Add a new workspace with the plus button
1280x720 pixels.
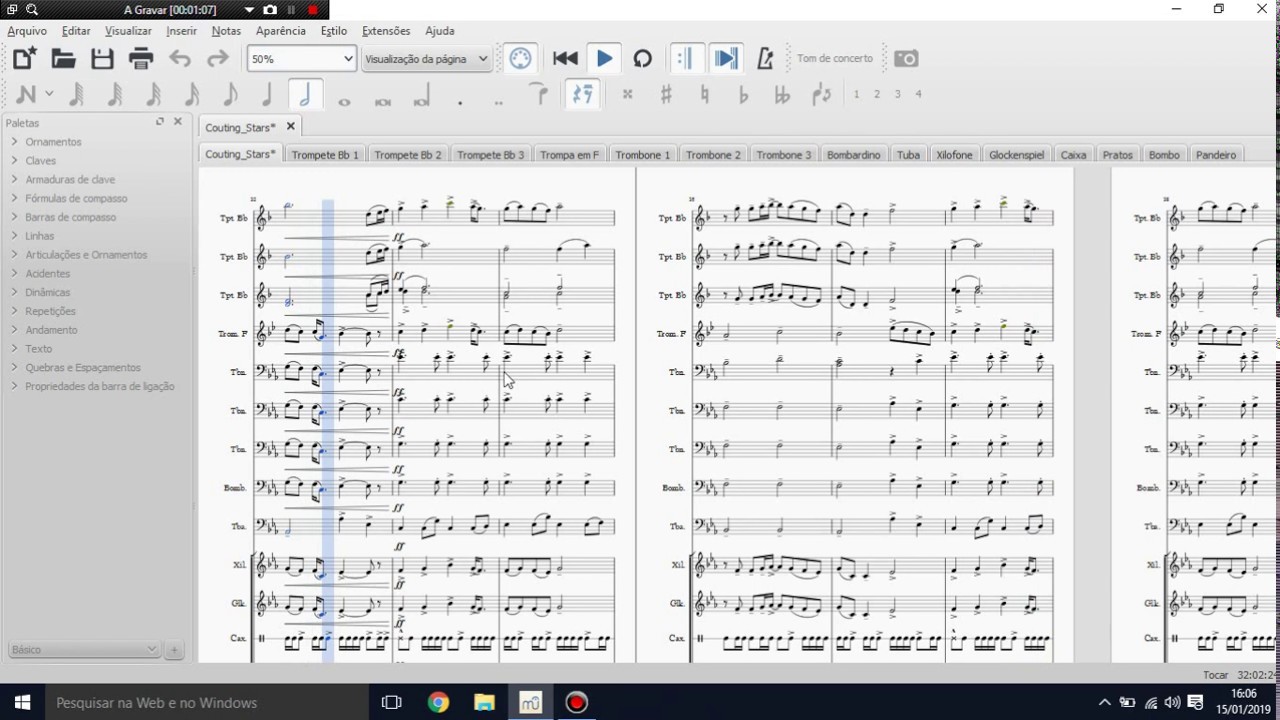pyautogui.click(x=174, y=650)
